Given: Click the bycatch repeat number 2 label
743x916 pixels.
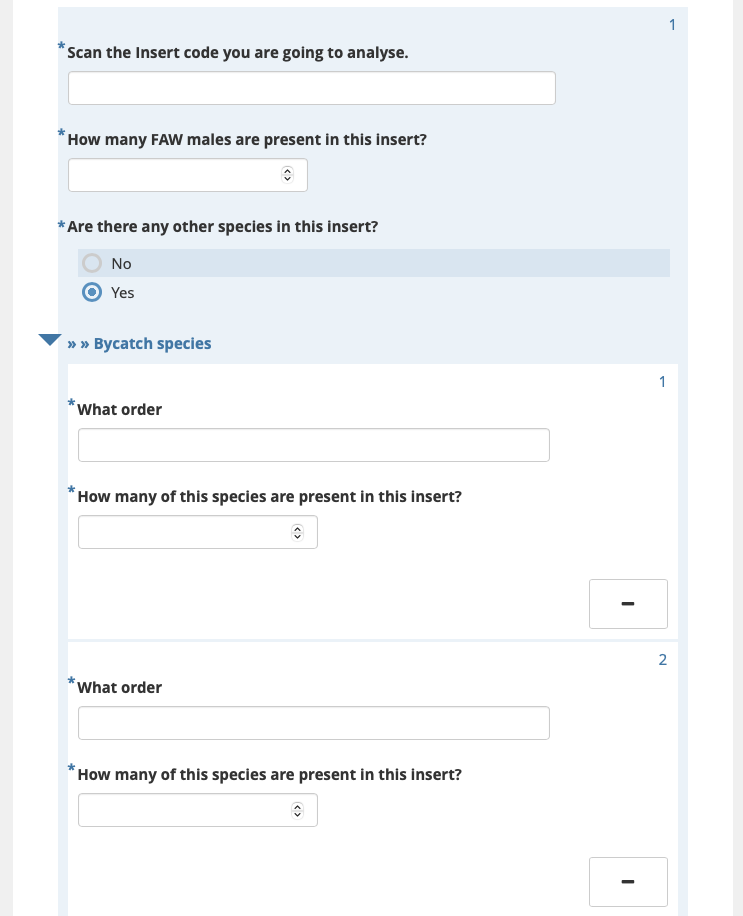Looking at the screenshot, I should tap(662, 660).
